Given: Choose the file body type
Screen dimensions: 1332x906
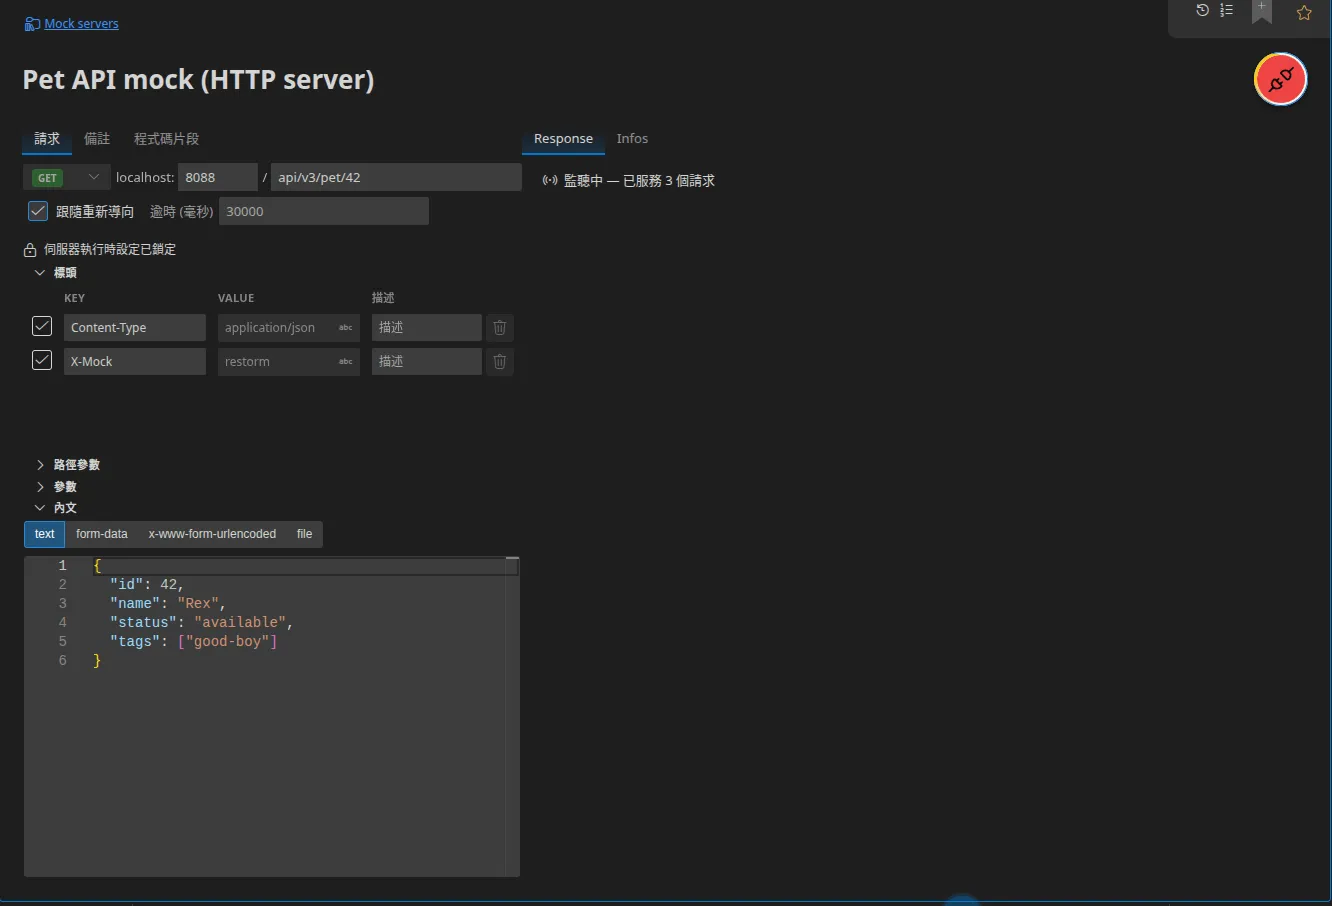Looking at the screenshot, I should click(304, 534).
